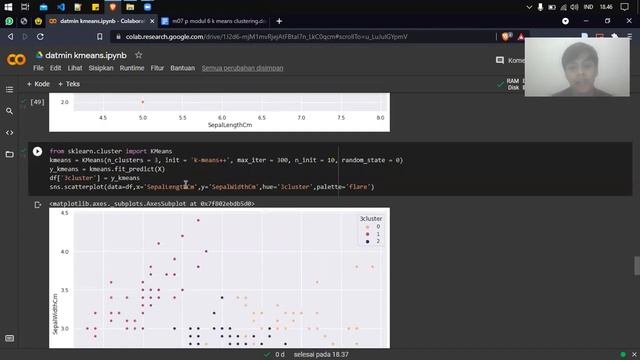The image size is (640, 360).
Task: Reload the current page
Action: [x=40, y=37]
